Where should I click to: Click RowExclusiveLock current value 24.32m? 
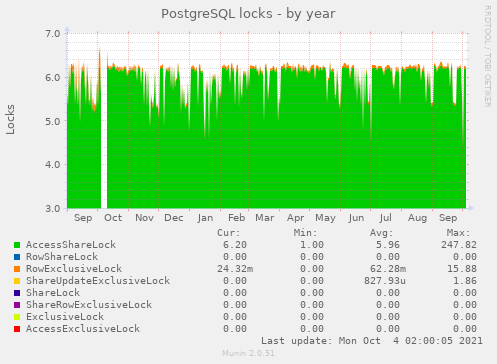[x=235, y=269]
